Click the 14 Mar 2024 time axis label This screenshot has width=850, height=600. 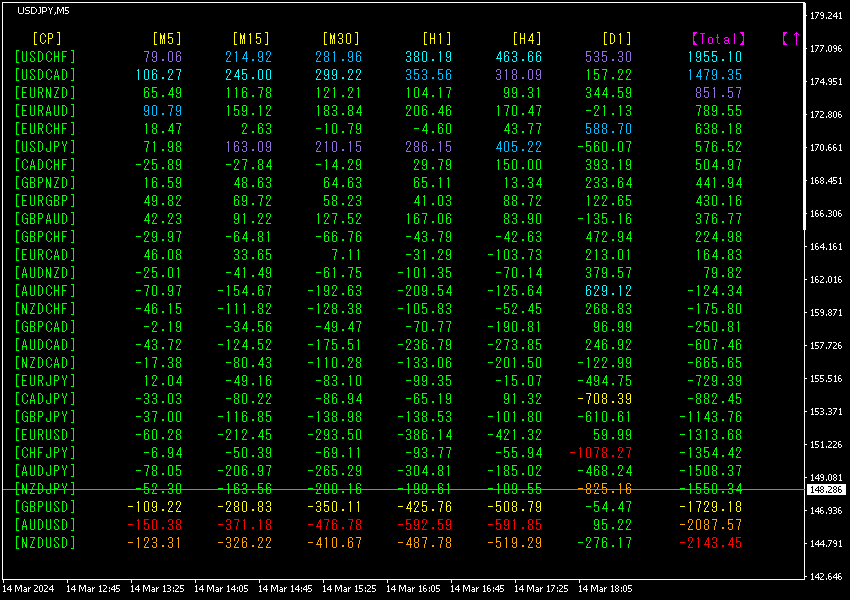(x=28, y=589)
